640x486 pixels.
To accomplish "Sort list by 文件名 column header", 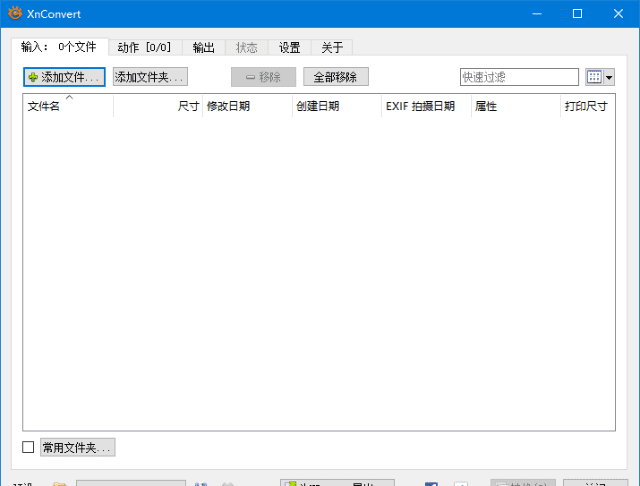I will (x=68, y=106).
